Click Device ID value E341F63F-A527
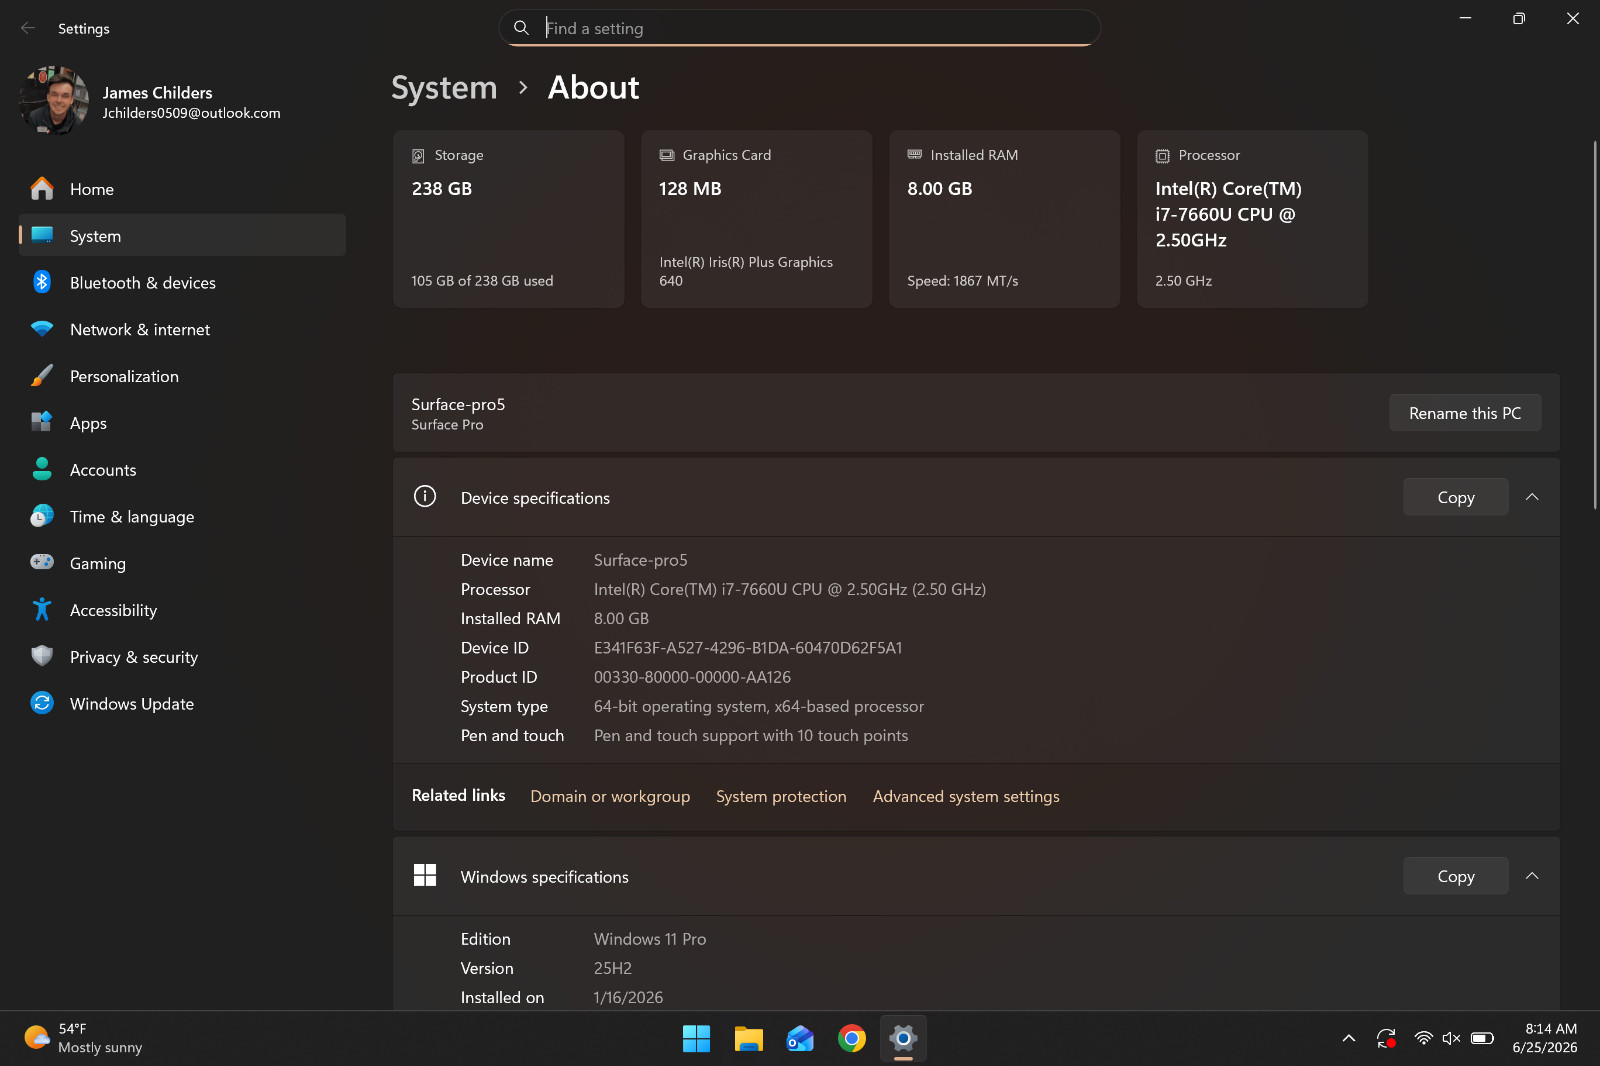The width and height of the screenshot is (1600, 1066). click(x=748, y=648)
